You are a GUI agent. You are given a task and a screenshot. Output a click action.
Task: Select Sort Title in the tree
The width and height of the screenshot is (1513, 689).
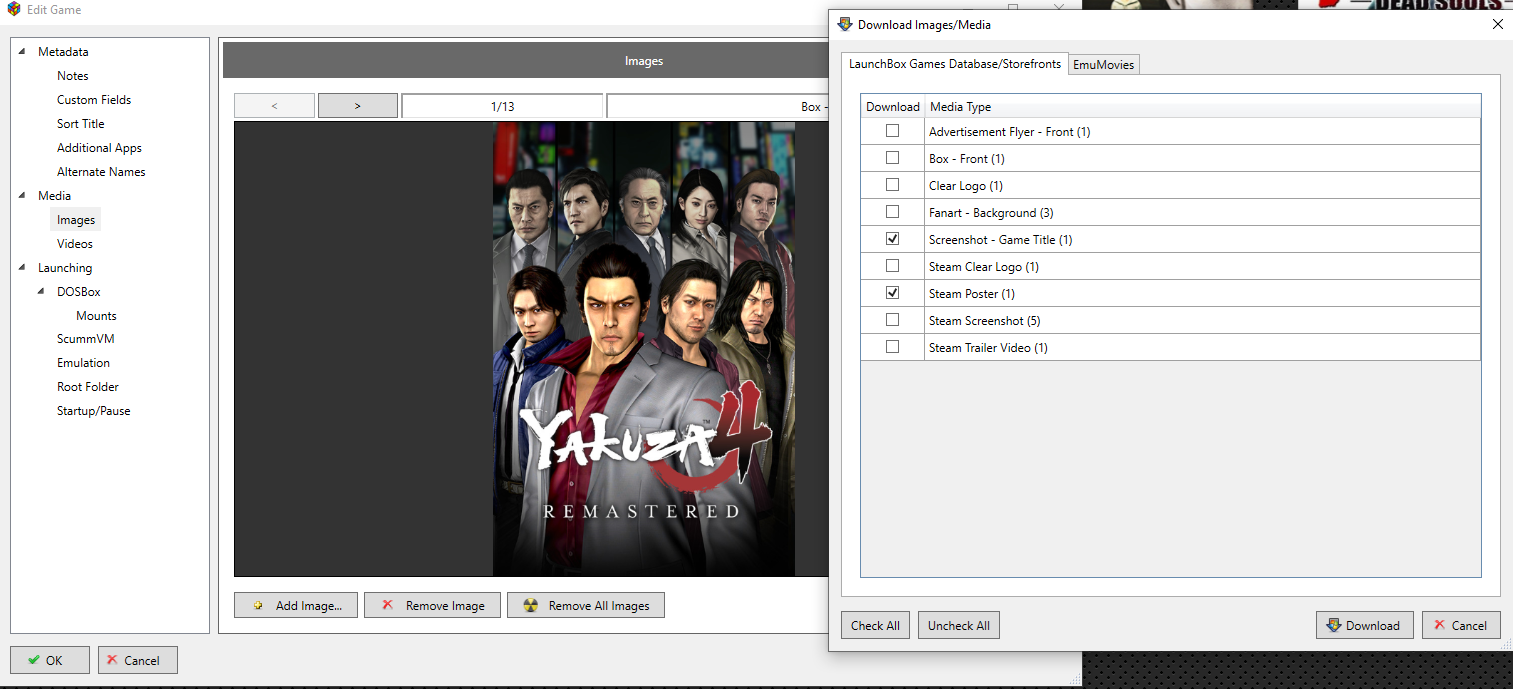tap(81, 124)
